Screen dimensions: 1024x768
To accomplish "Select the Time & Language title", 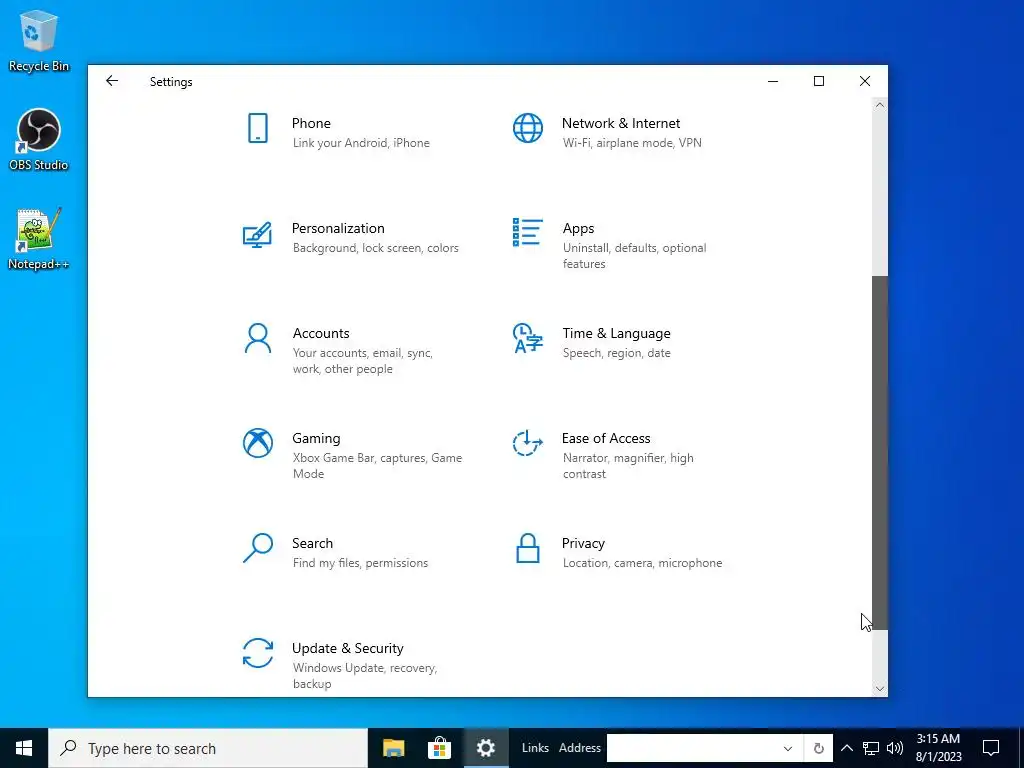I will (616, 334).
